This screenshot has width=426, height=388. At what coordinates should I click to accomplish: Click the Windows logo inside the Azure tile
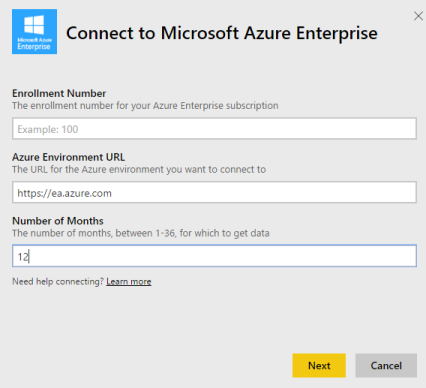point(34,25)
